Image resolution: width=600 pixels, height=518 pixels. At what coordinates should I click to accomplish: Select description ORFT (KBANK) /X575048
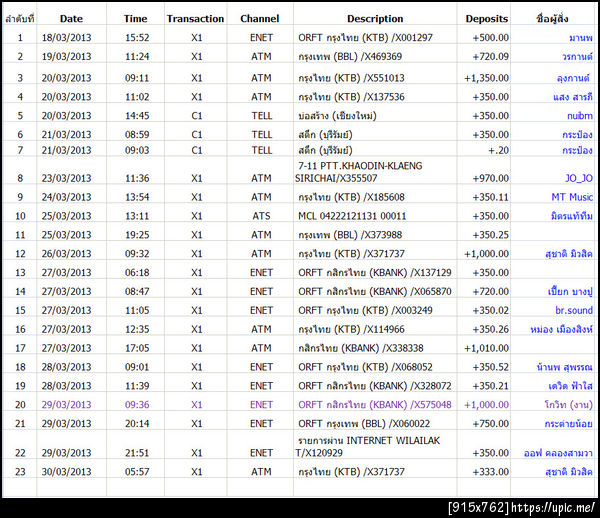pyautogui.click(x=375, y=405)
